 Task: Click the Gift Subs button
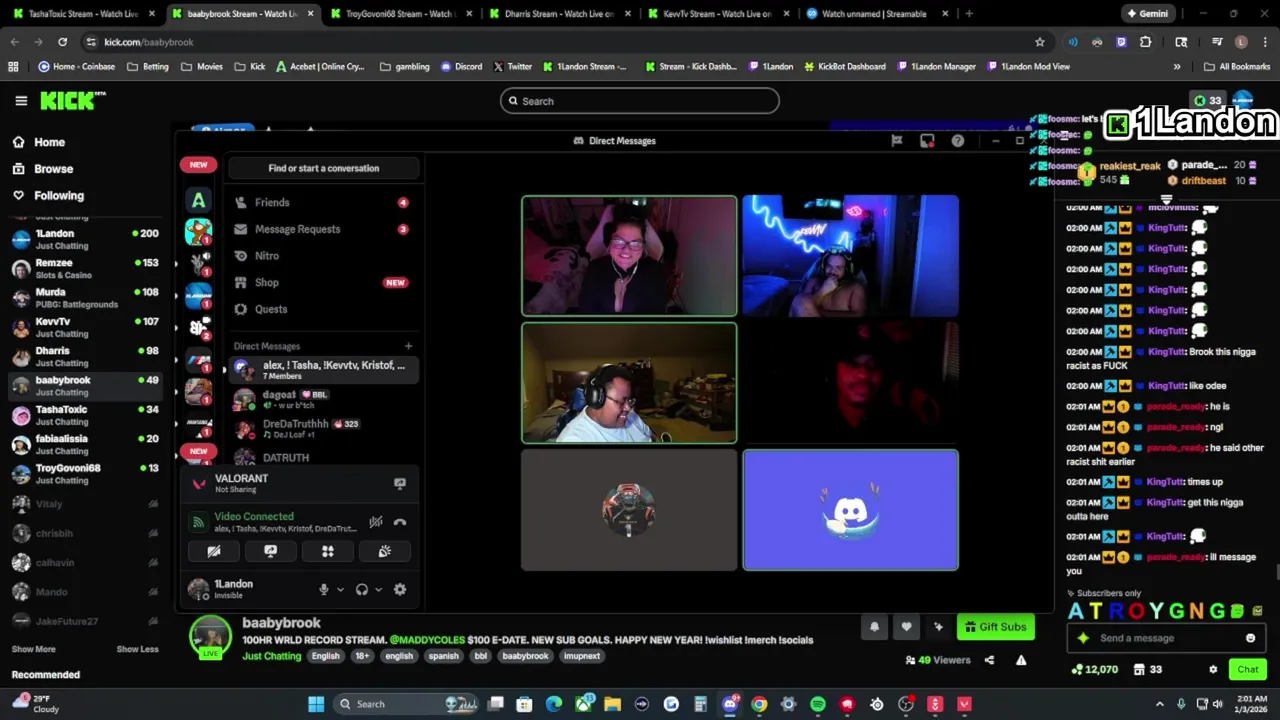(994, 627)
